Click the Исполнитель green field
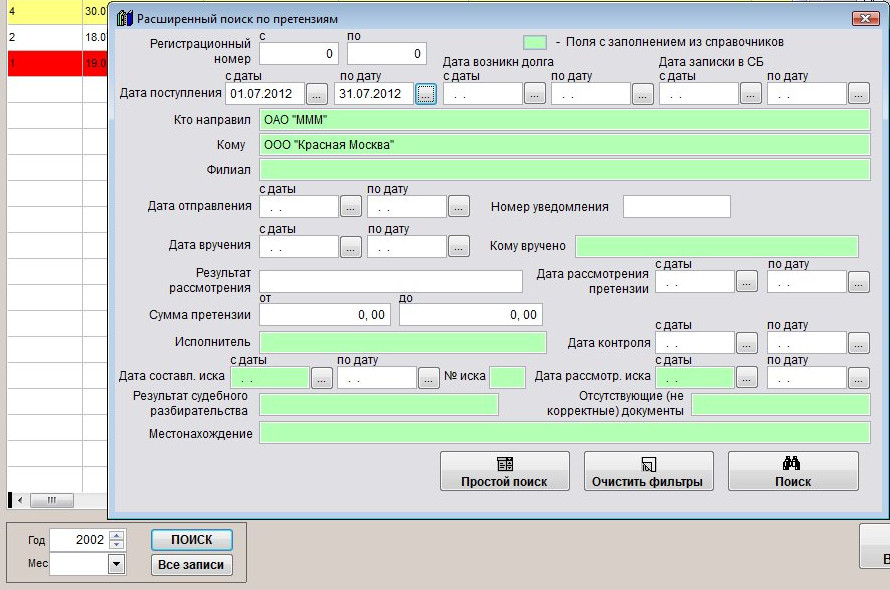The width and height of the screenshot is (890, 590). [403, 342]
